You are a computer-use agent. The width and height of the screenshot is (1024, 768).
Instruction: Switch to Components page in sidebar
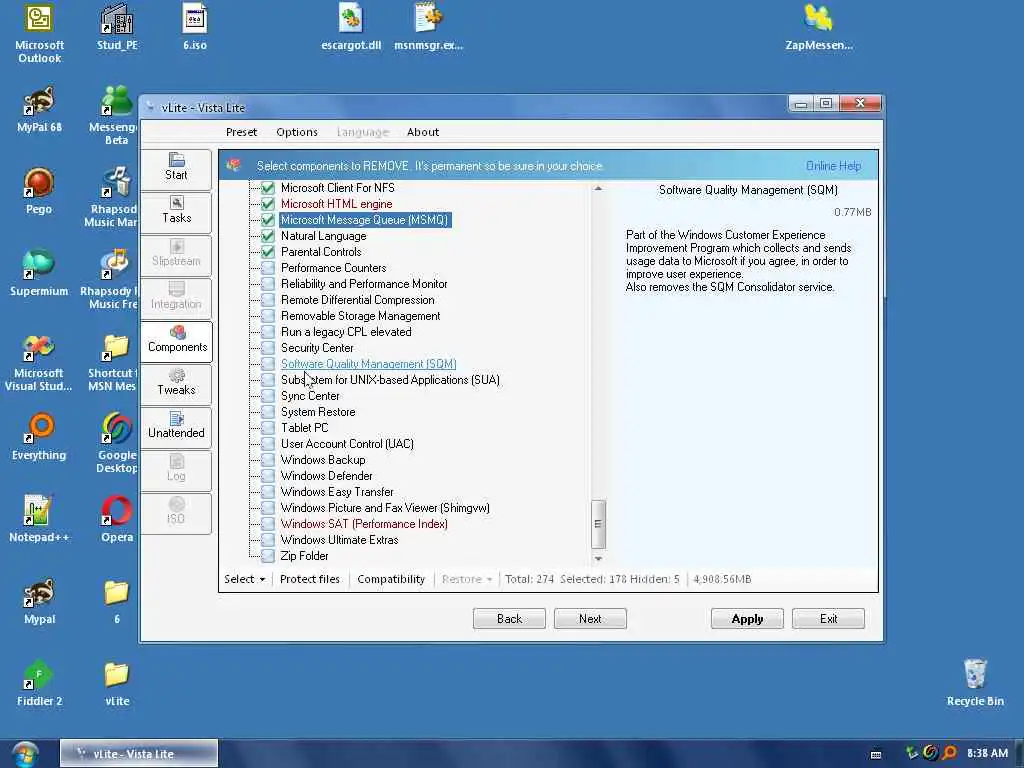click(x=176, y=340)
